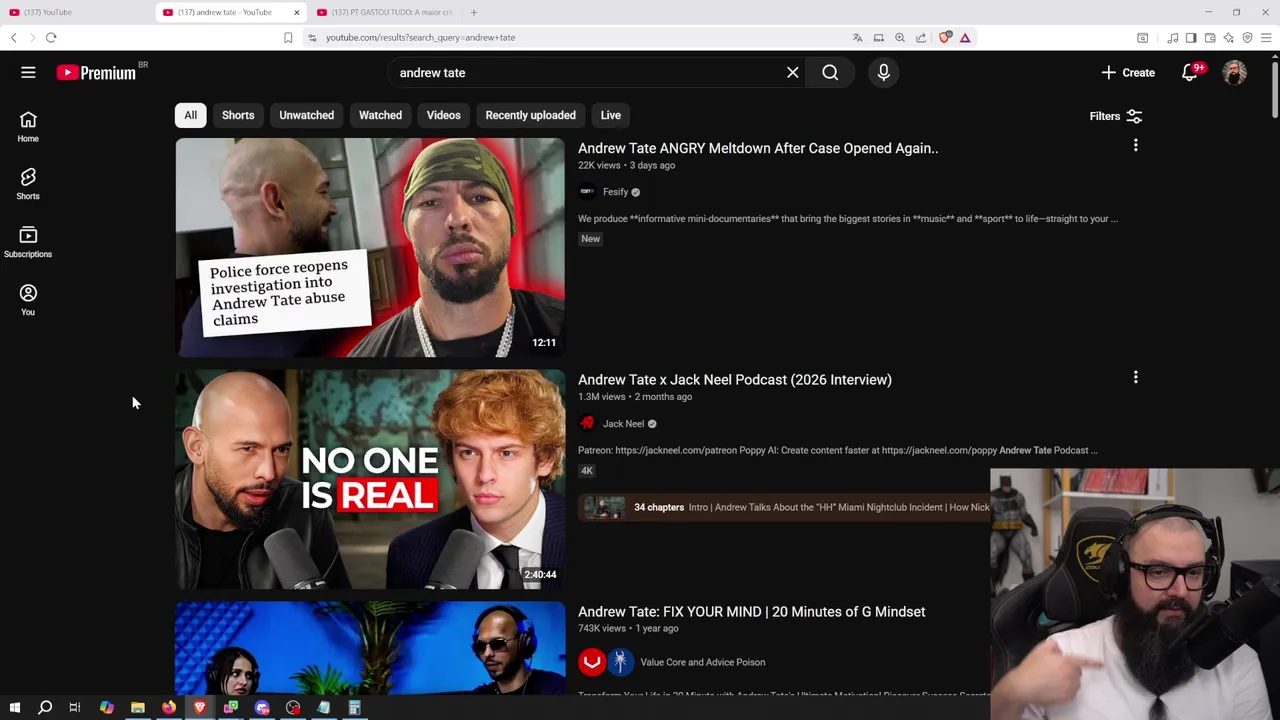Image resolution: width=1280 pixels, height=720 pixels.
Task: Select the All filter chip
Action: pyautogui.click(x=190, y=115)
